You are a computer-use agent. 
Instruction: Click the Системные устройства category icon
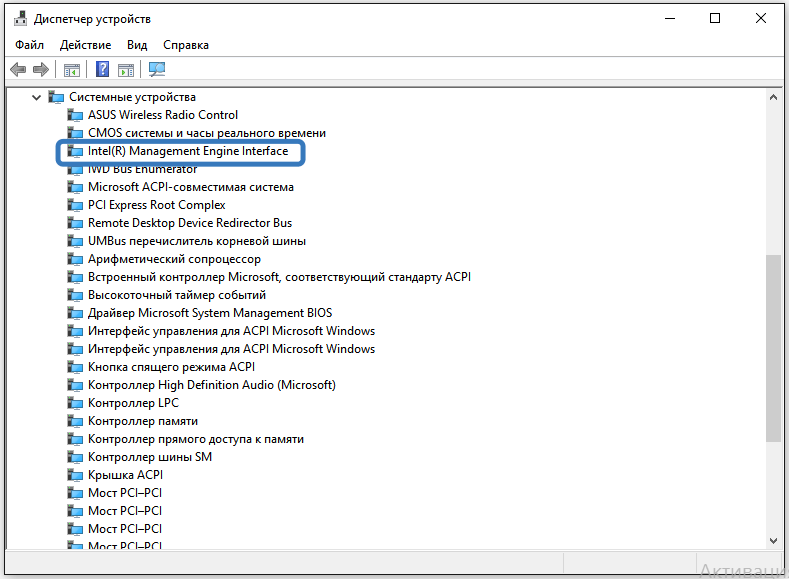pyautogui.click(x=56, y=97)
